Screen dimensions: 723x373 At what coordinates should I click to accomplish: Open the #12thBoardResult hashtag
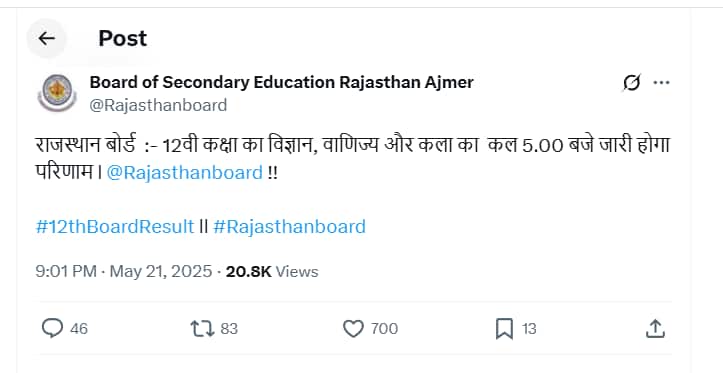click(x=115, y=227)
